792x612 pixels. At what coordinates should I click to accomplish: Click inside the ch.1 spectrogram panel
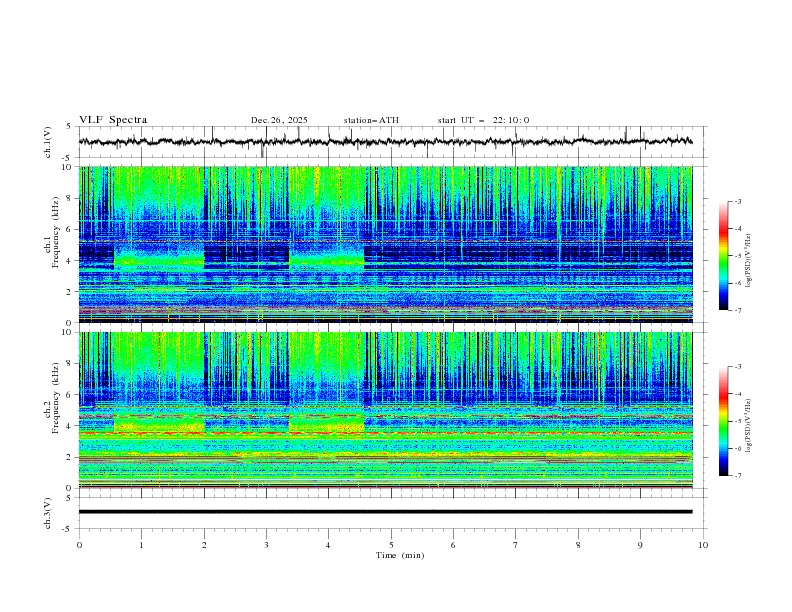[385, 244]
